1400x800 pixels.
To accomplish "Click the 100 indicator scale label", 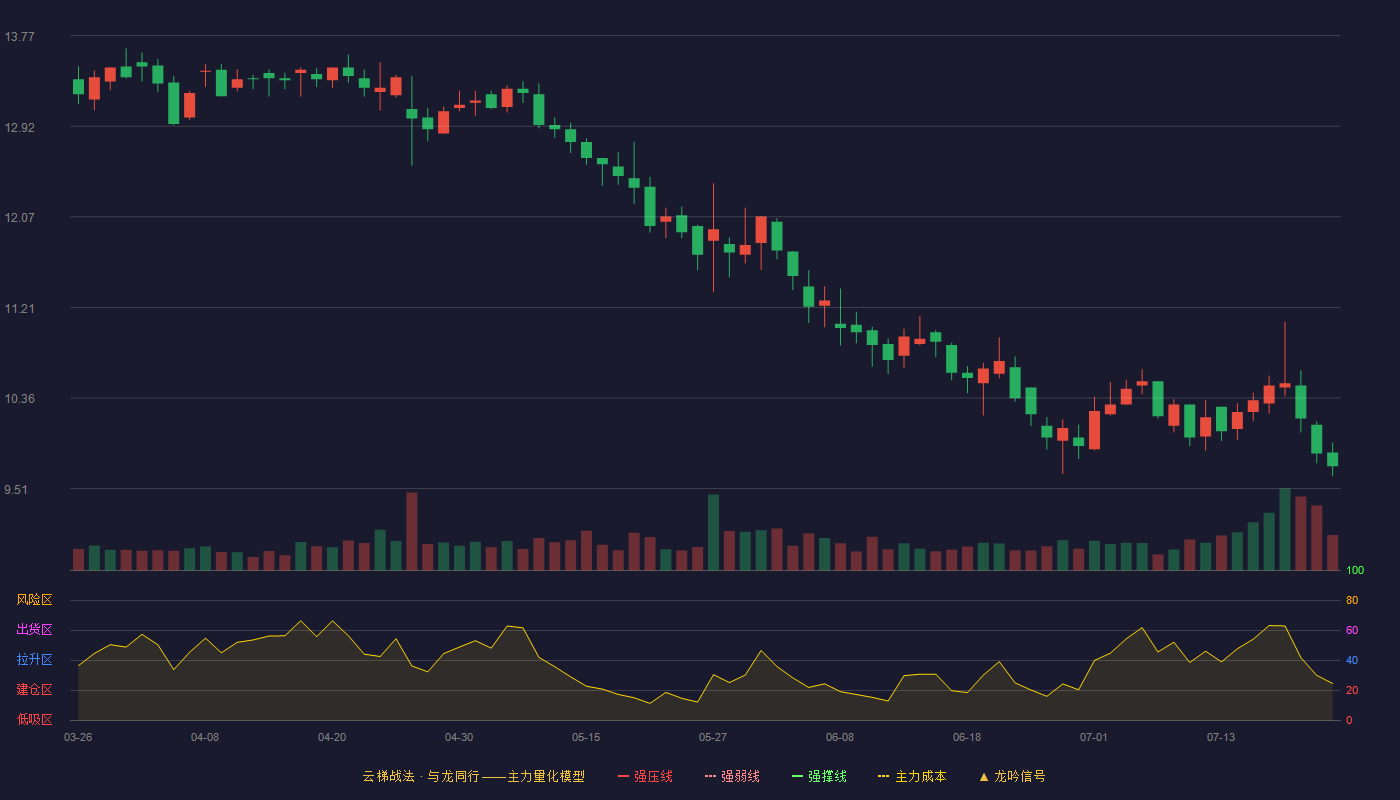I will 1355,571.
